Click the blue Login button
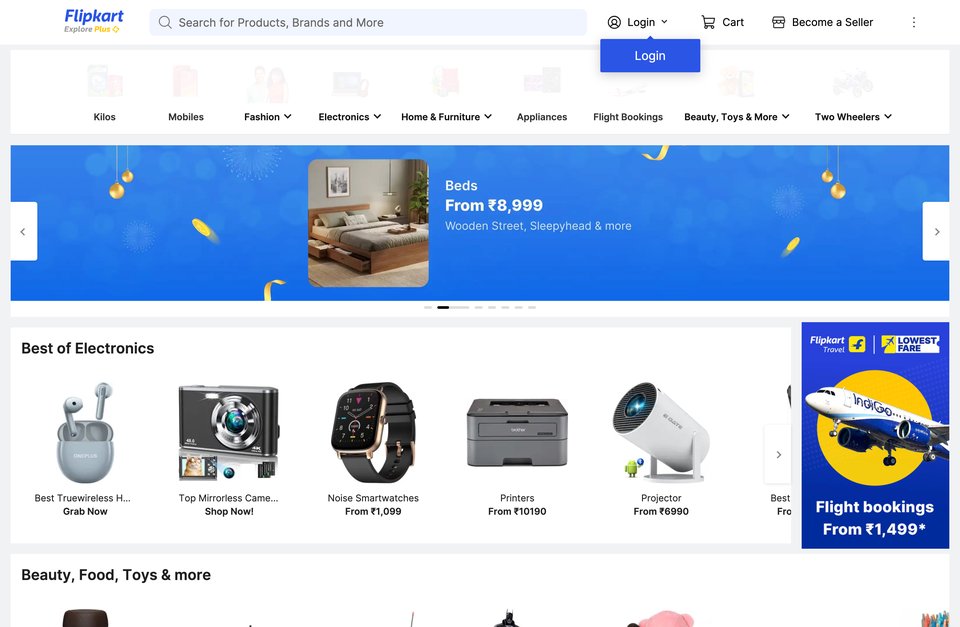The image size is (960, 627). (x=650, y=56)
